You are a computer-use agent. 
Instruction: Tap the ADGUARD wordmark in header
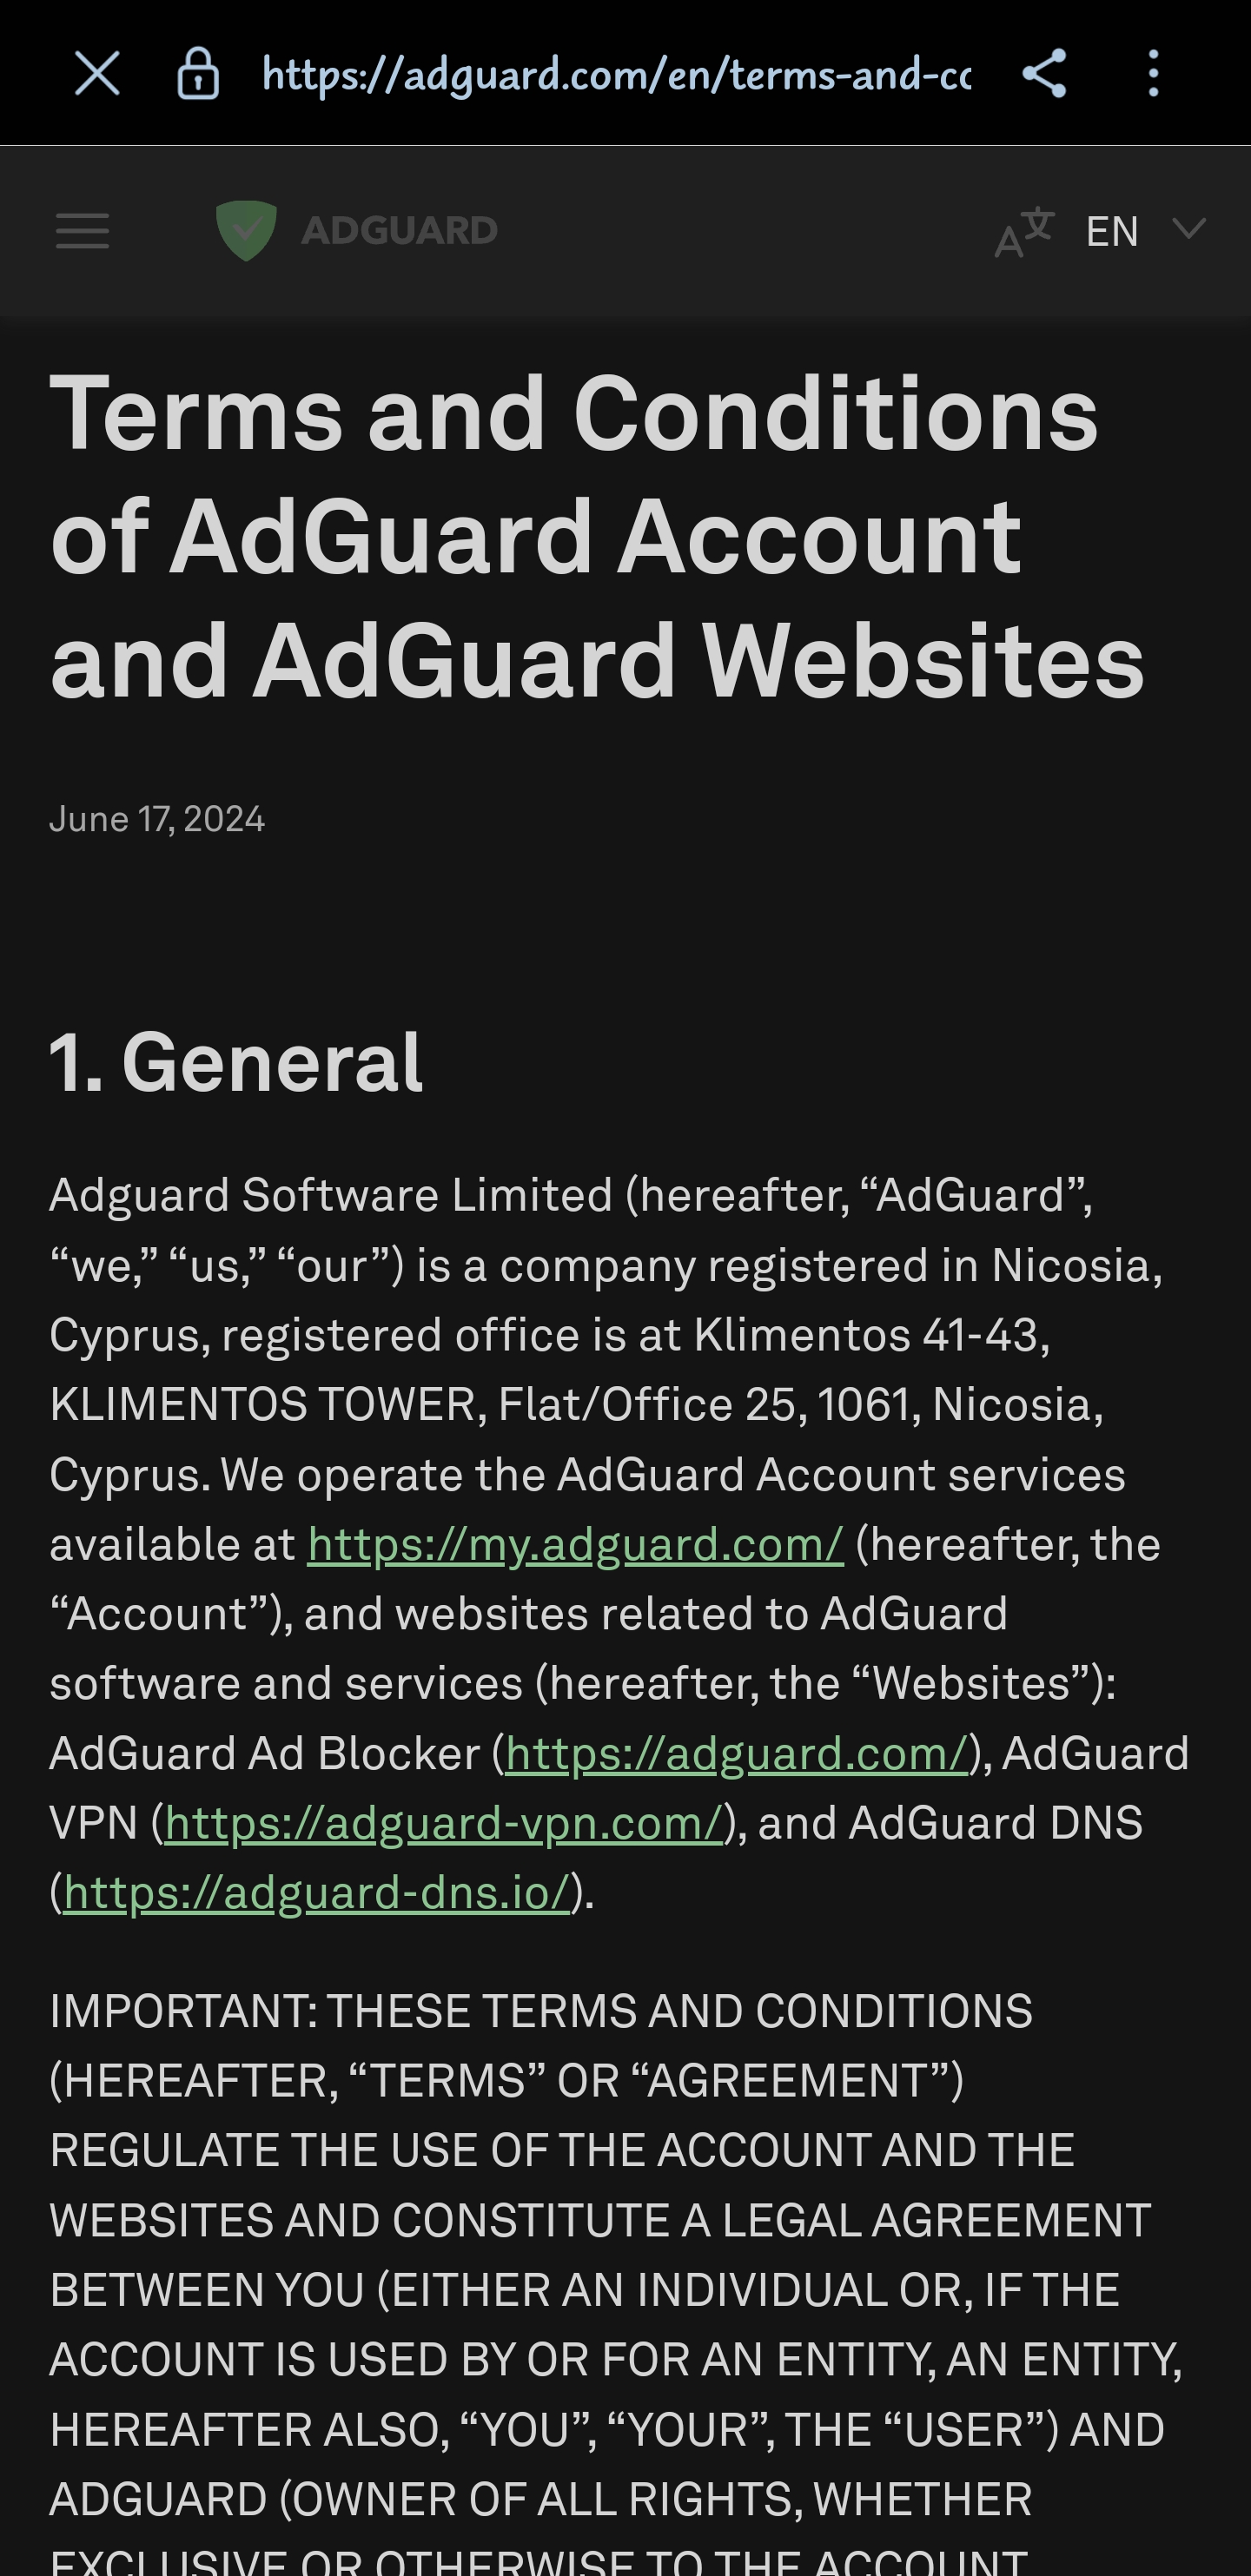pyautogui.click(x=399, y=231)
